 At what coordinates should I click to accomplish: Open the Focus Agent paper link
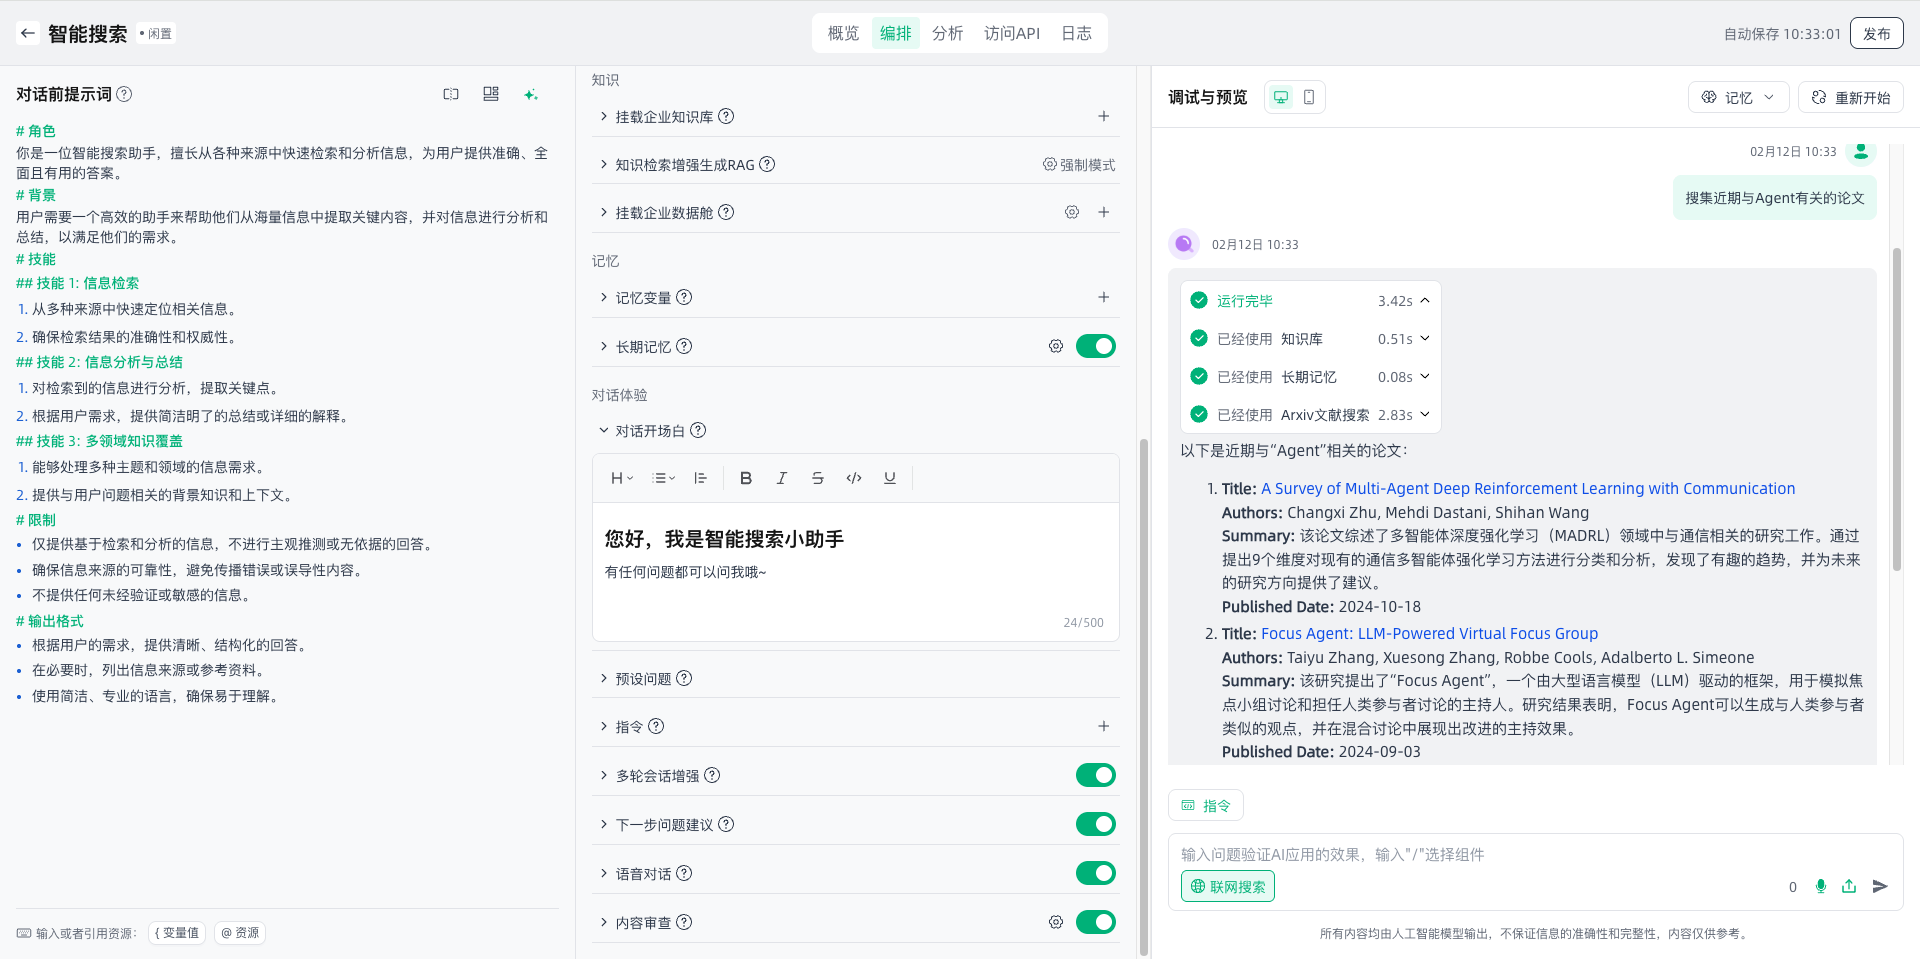(x=1429, y=633)
